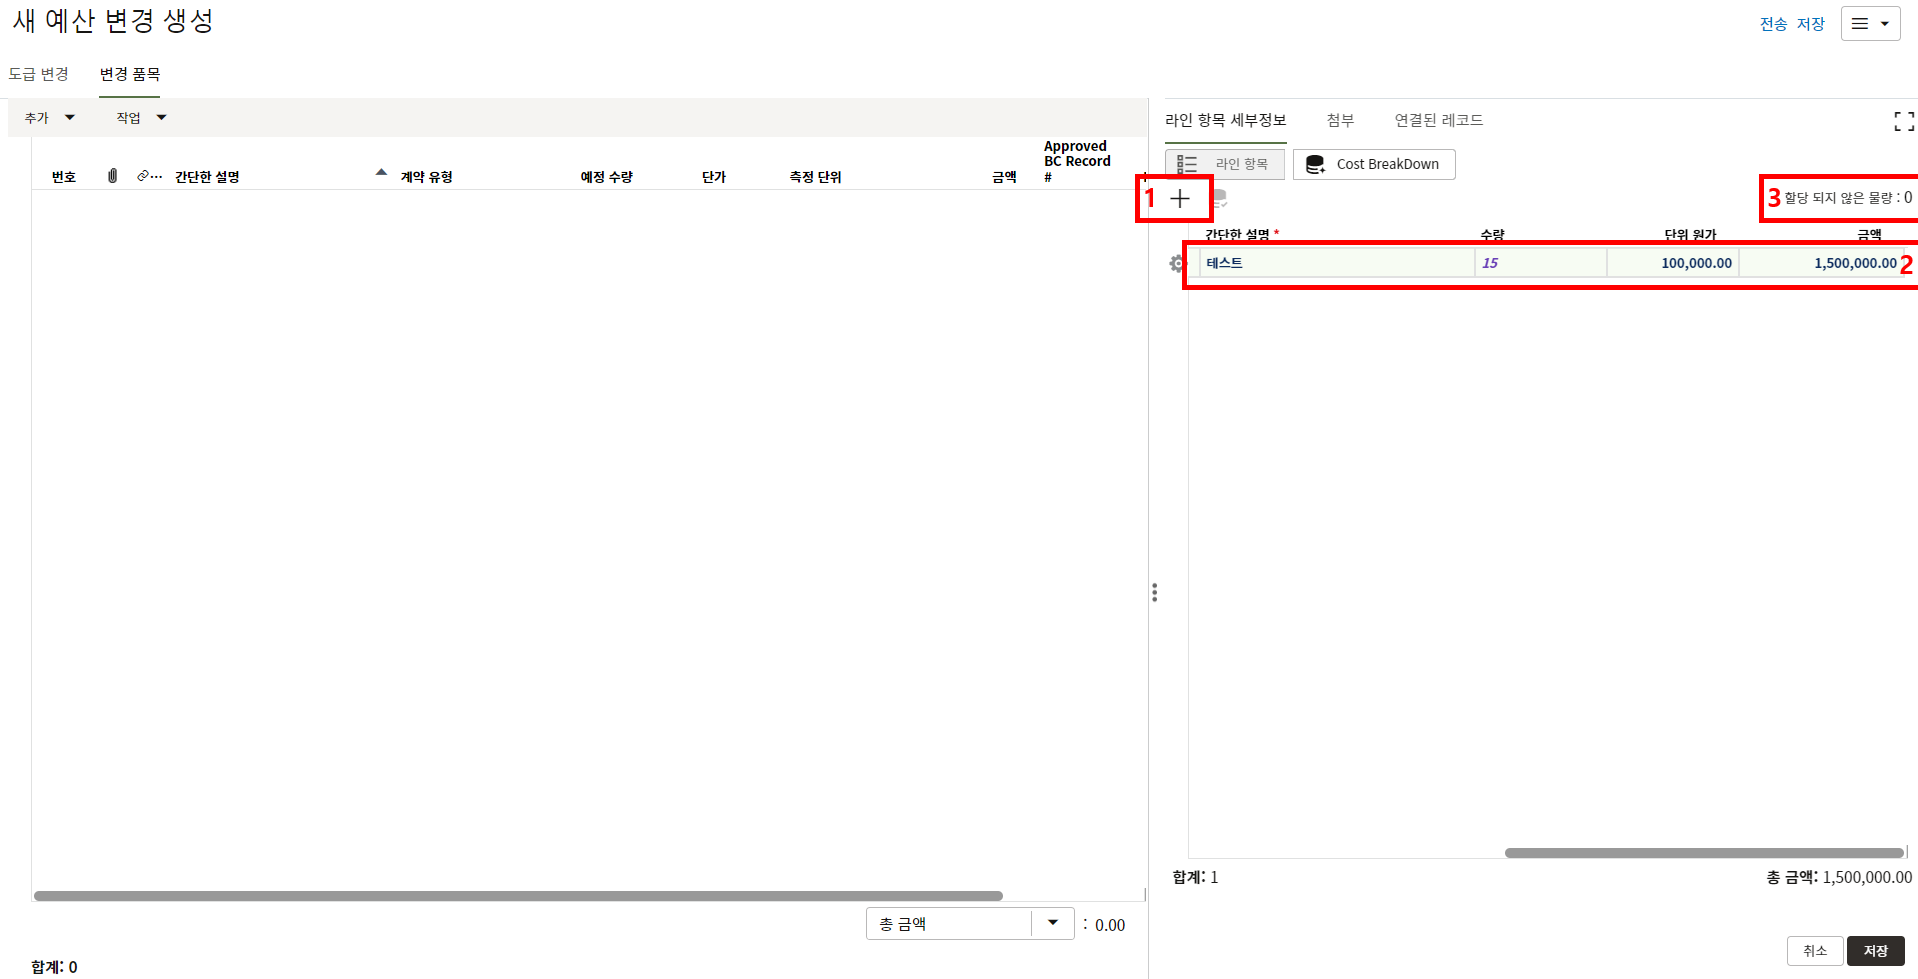This screenshot has width=1918, height=979.
Task: Click the sort arrow in 간단한 설명 column
Action: [381, 173]
